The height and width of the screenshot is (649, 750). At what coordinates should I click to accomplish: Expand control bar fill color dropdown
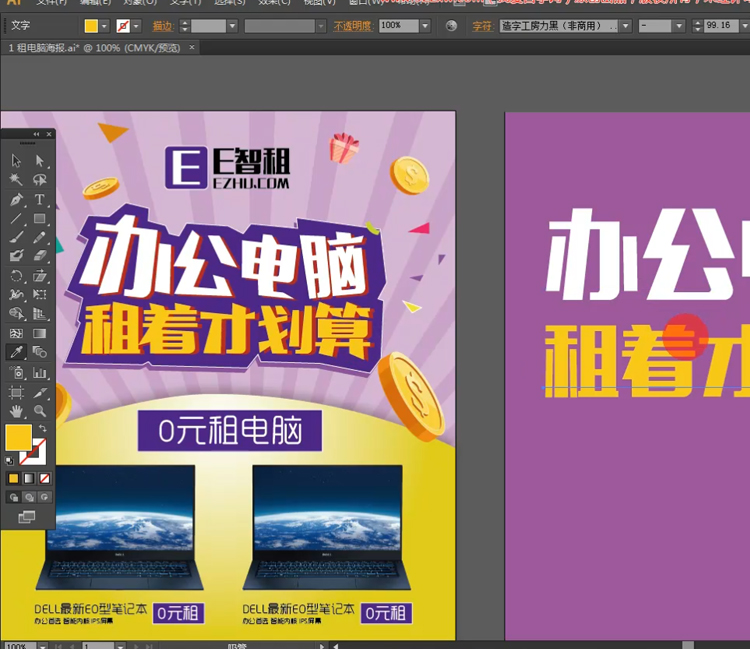(x=104, y=26)
